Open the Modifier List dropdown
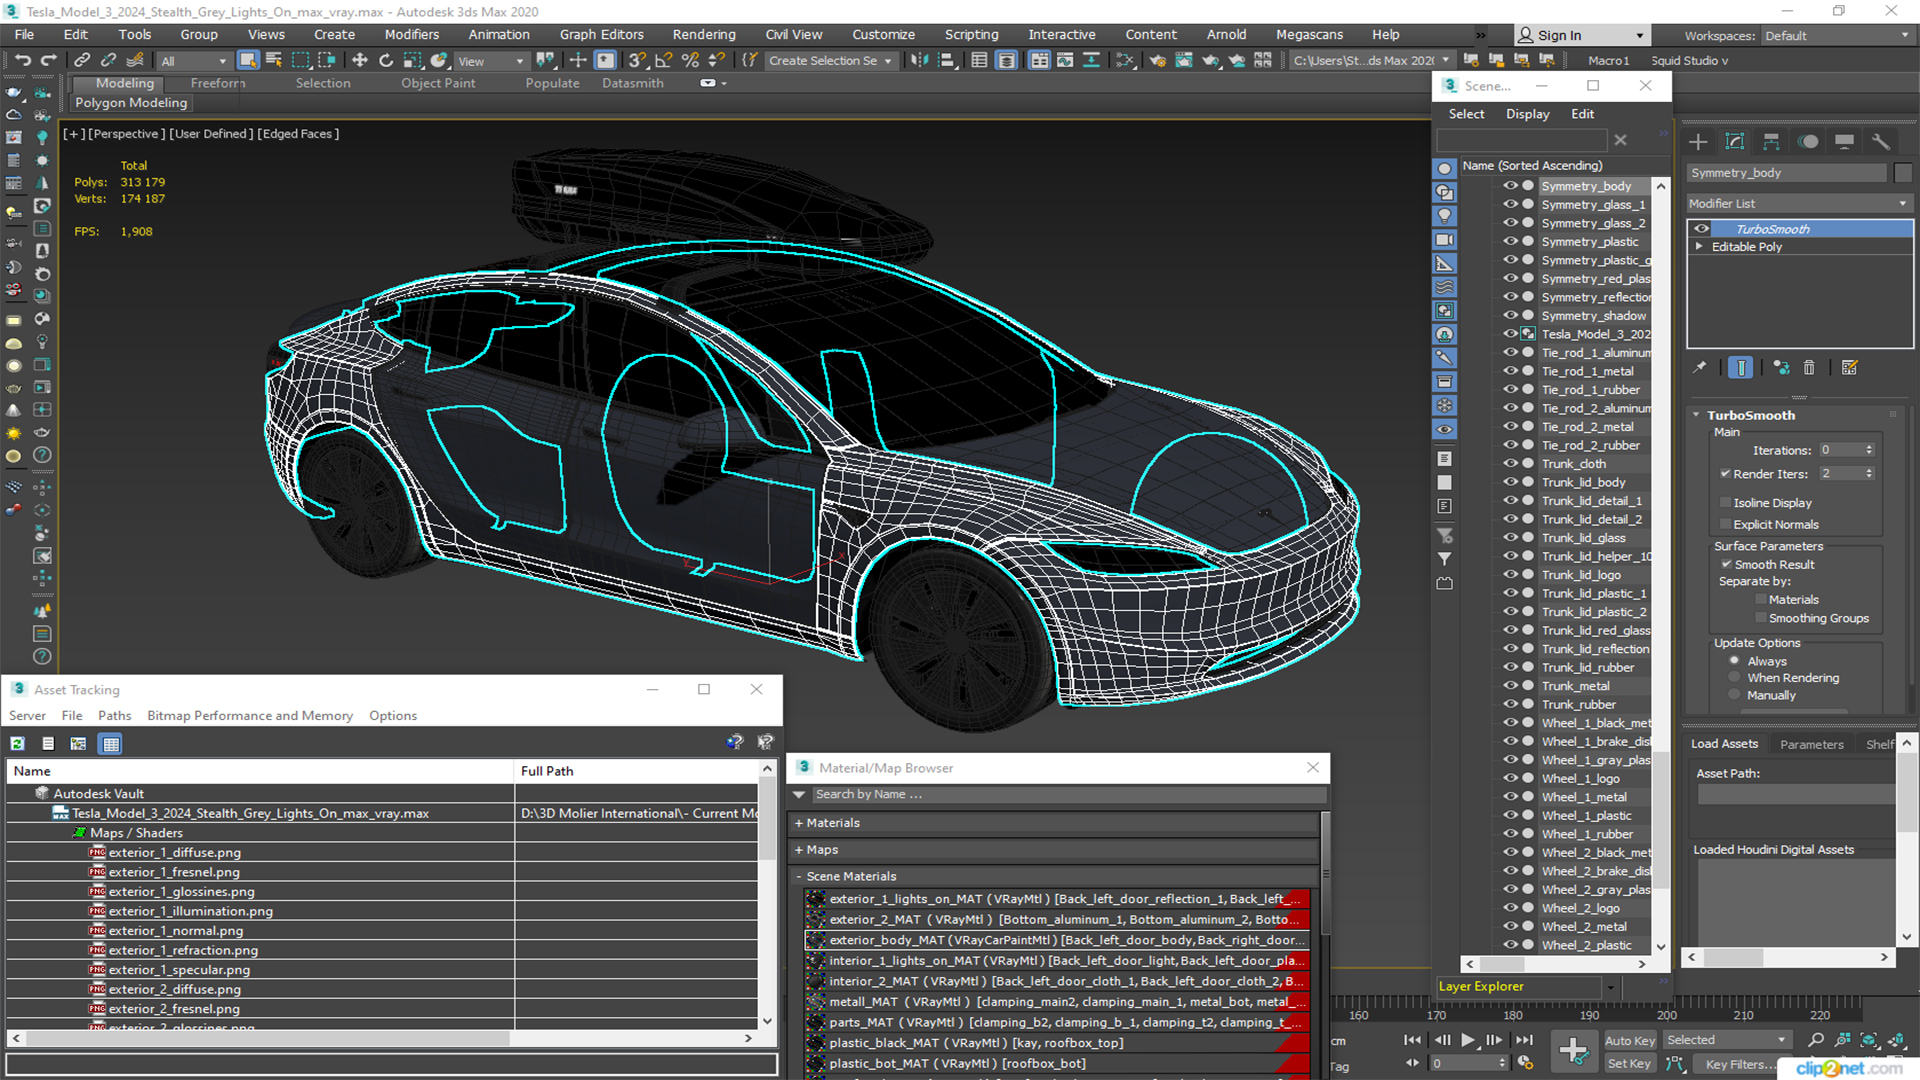The width and height of the screenshot is (1920, 1080). pos(1798,203)
